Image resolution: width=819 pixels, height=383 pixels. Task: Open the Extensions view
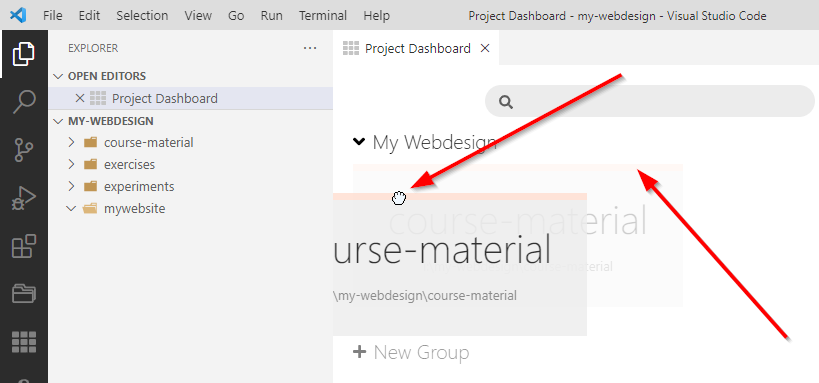click(x=24, y=246)
